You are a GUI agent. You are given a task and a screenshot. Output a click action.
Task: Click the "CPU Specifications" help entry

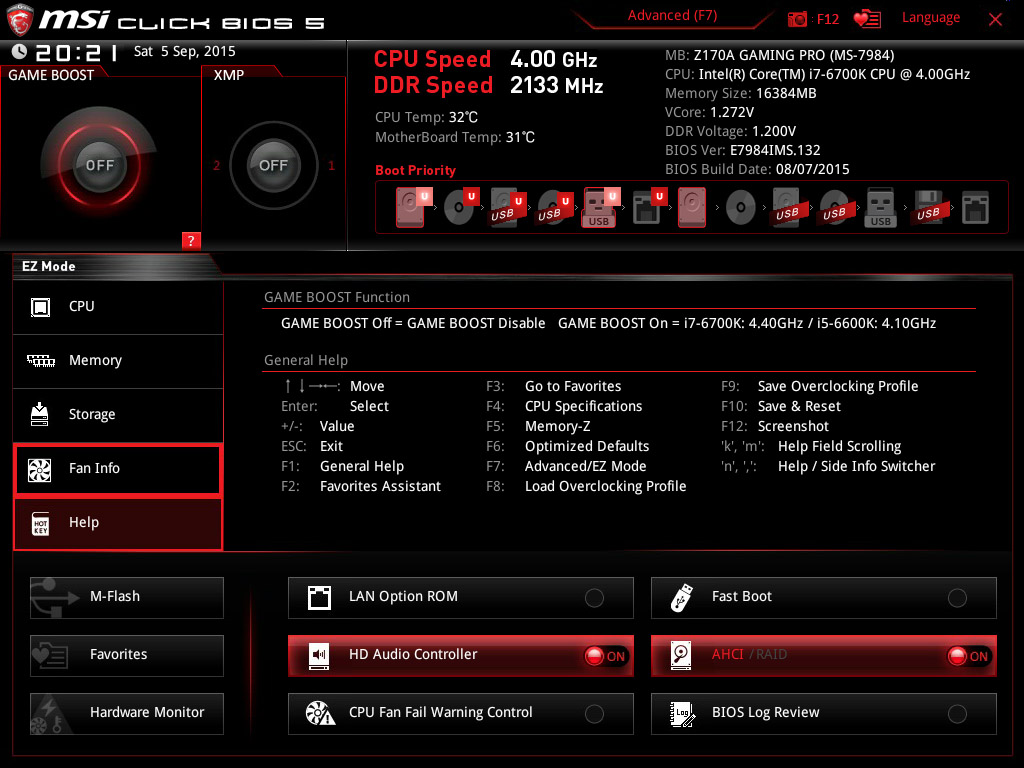pyautogui.click(x=584, y=406)
